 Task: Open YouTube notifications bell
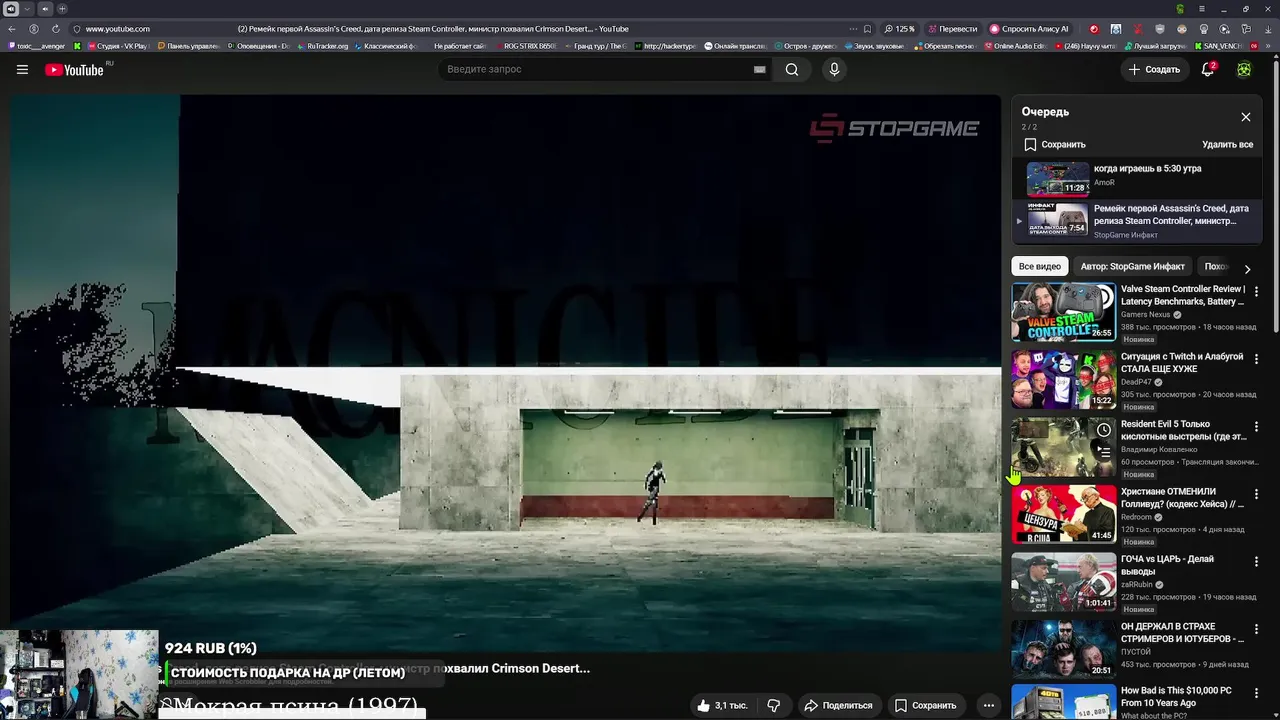click(1208, 69)
